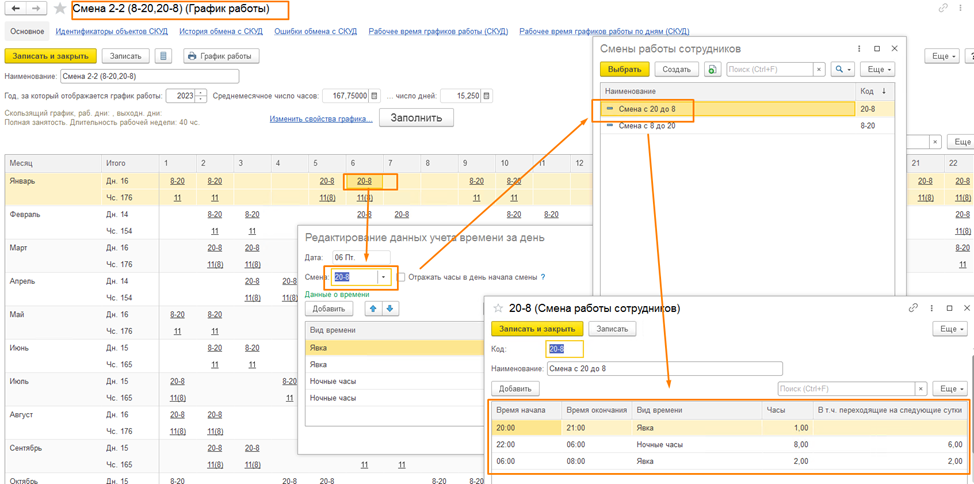974x484 pixels.
Task: Switch to История обмена с СКУД tab
Action: tap(220, 32)
